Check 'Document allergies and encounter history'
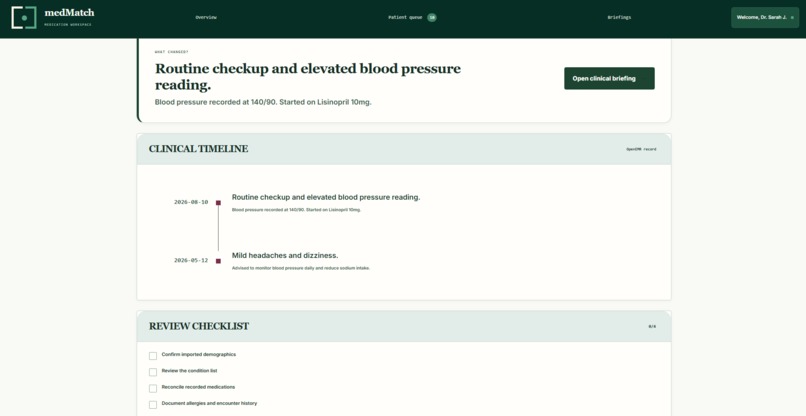Image resolution: width=806 pixels, height=416 pixels. tap(153, 405)
